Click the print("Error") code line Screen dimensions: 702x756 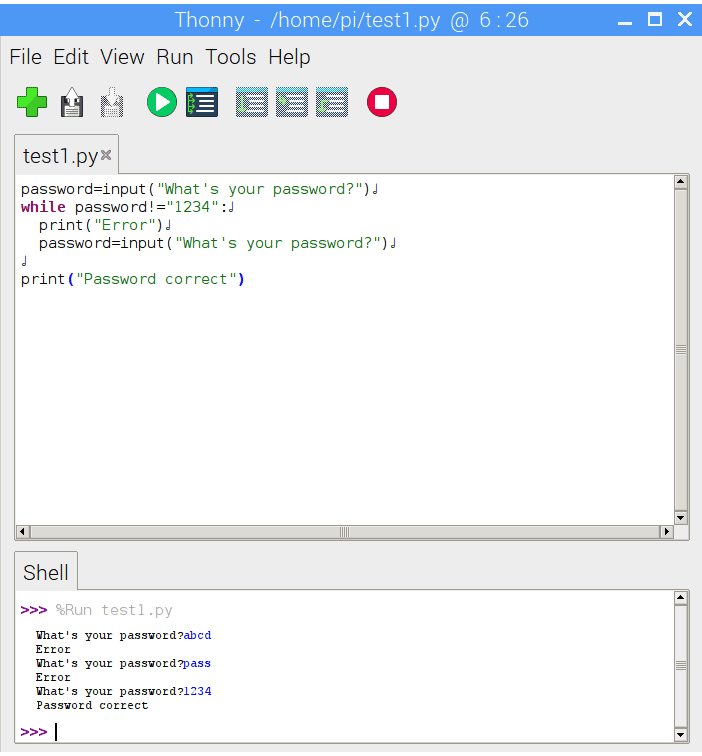click(101, 225)
